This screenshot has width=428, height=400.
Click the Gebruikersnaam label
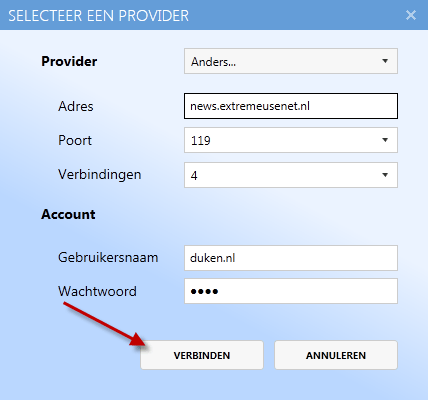[108, 258]
